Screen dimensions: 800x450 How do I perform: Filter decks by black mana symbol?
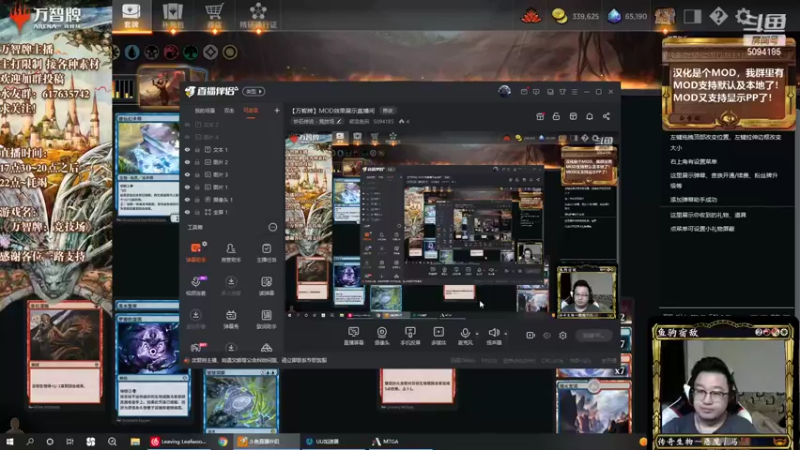tap(152, 52)
